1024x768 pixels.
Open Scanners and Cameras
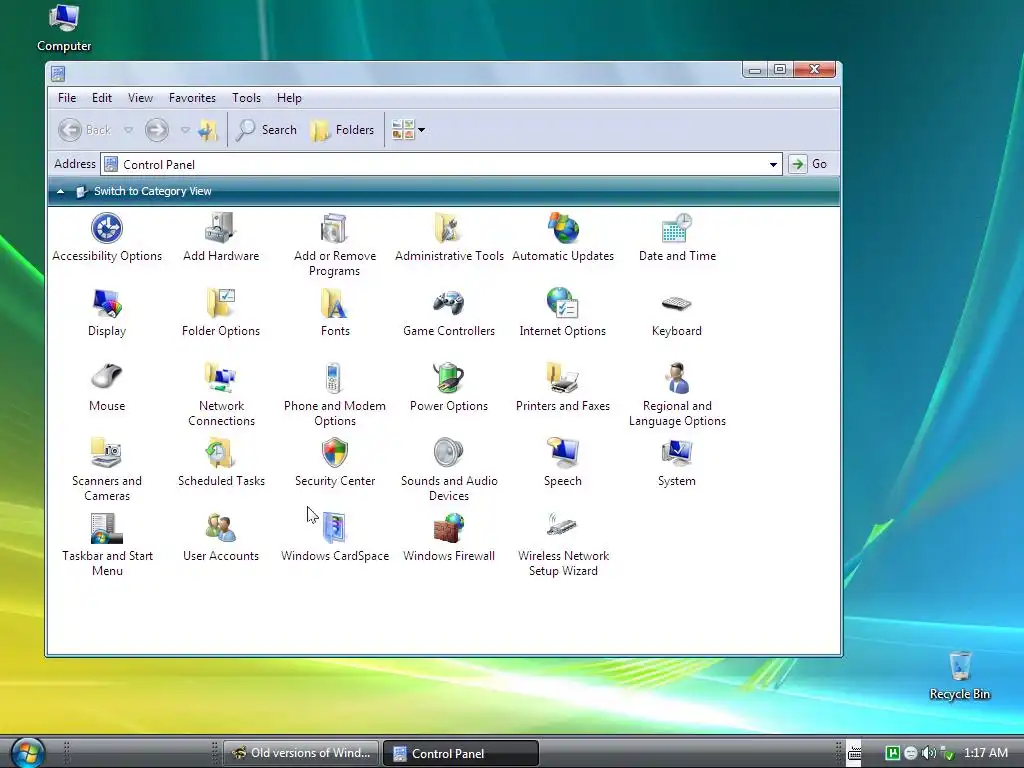coord(107,470)
